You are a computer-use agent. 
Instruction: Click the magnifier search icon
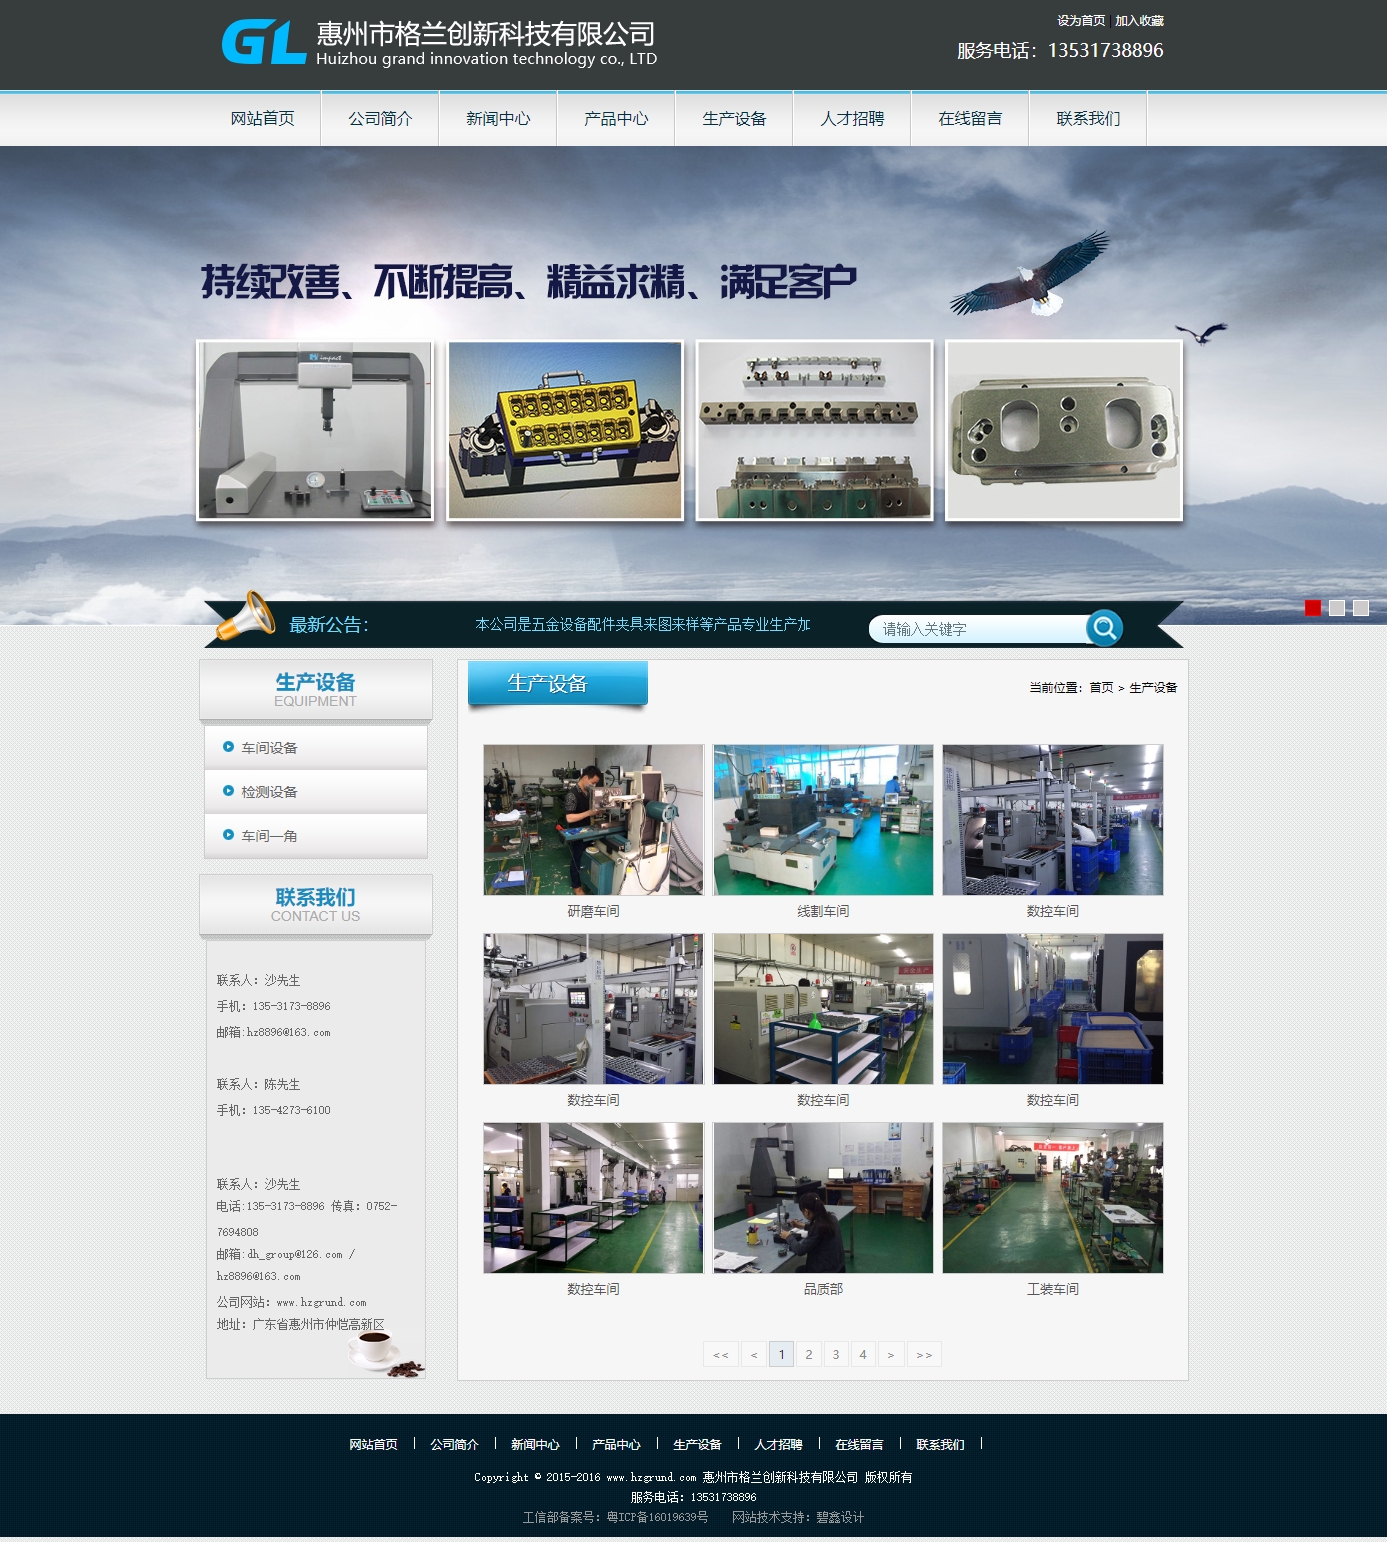pyautogui.click(x=1104, y=627)
